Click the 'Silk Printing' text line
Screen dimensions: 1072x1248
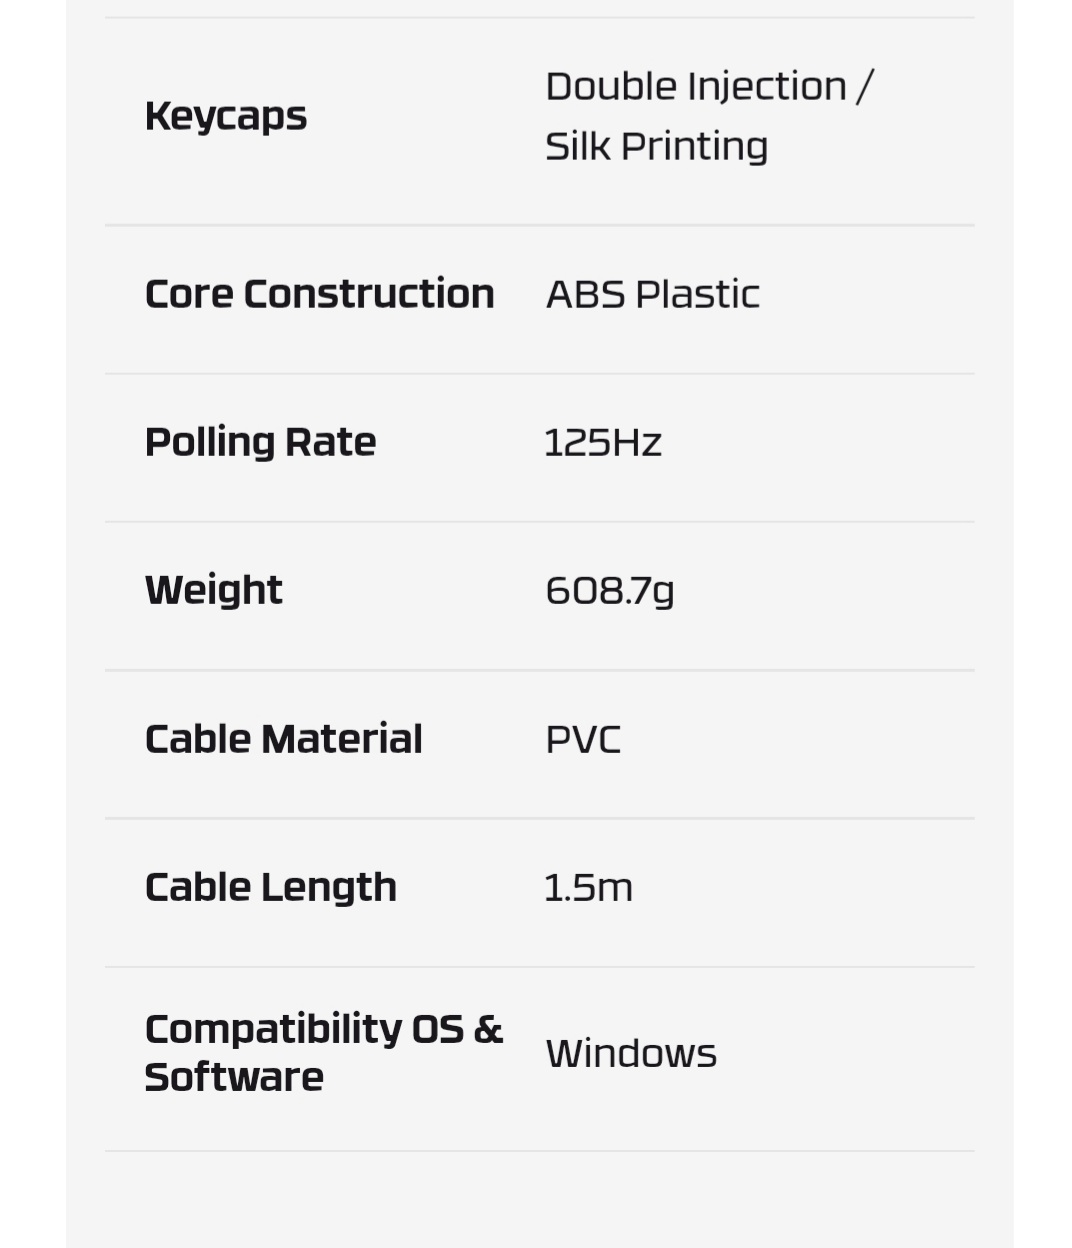coord(656,147)
